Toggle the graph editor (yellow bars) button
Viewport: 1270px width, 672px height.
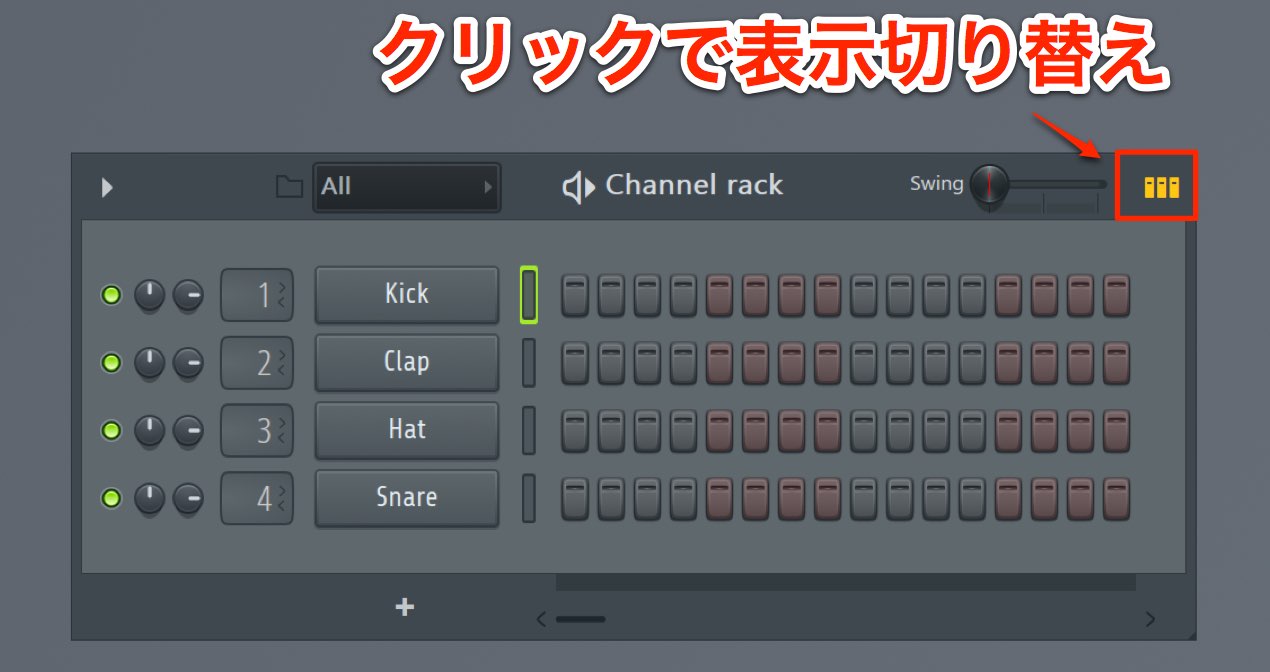[x=1161, y=187]
